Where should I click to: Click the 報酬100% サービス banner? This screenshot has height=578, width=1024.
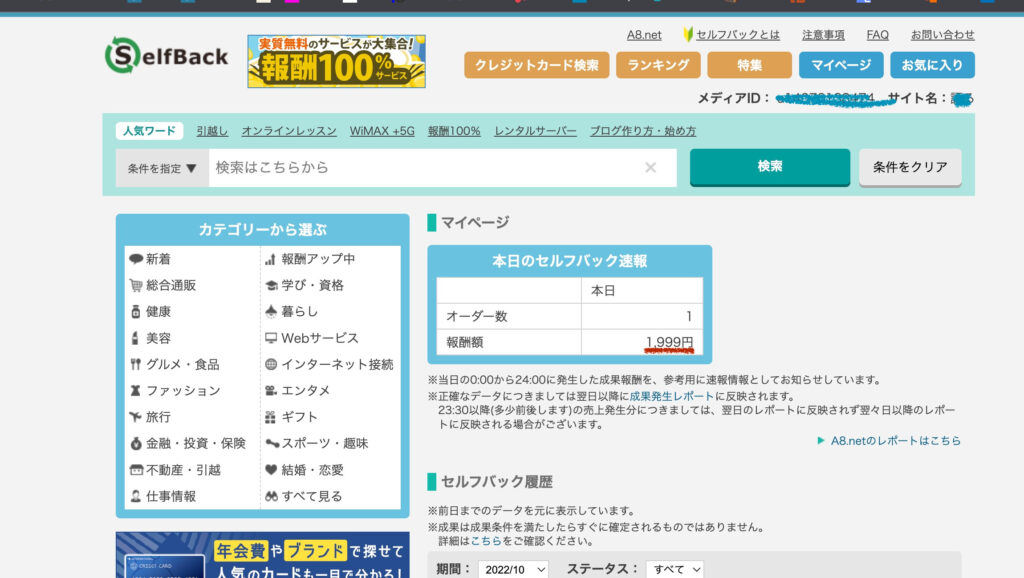(336, 61)
